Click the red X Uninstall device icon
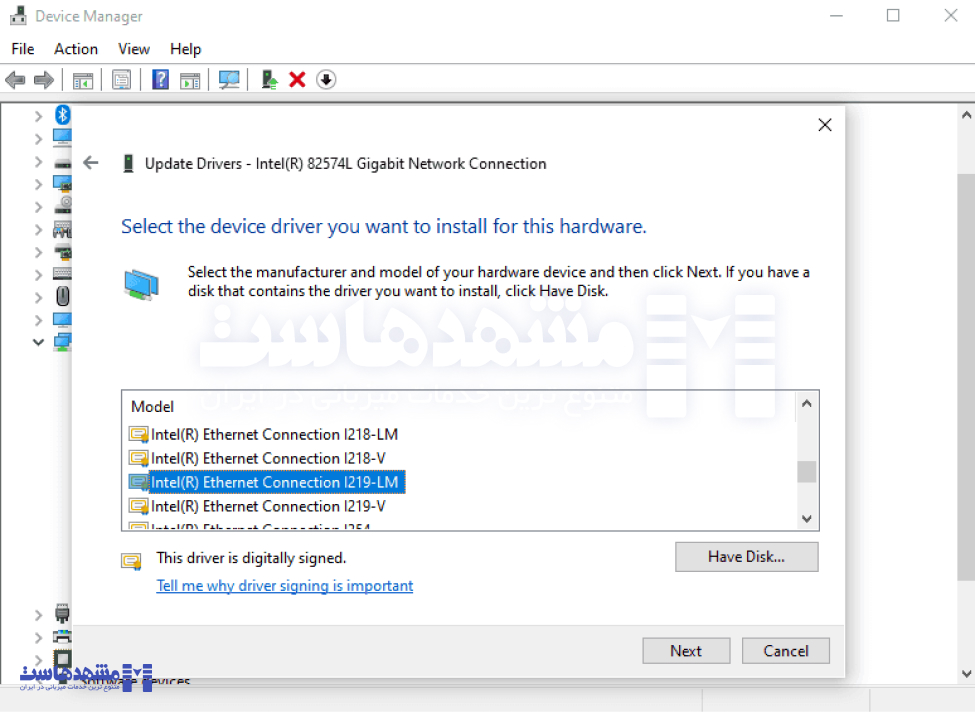 [x=297, y=80]
